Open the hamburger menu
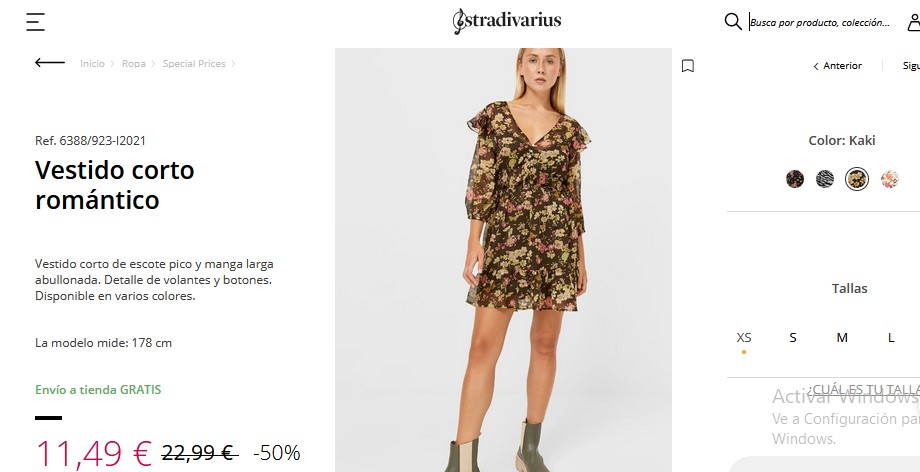 pyautogui.click(x=35, y=22)
